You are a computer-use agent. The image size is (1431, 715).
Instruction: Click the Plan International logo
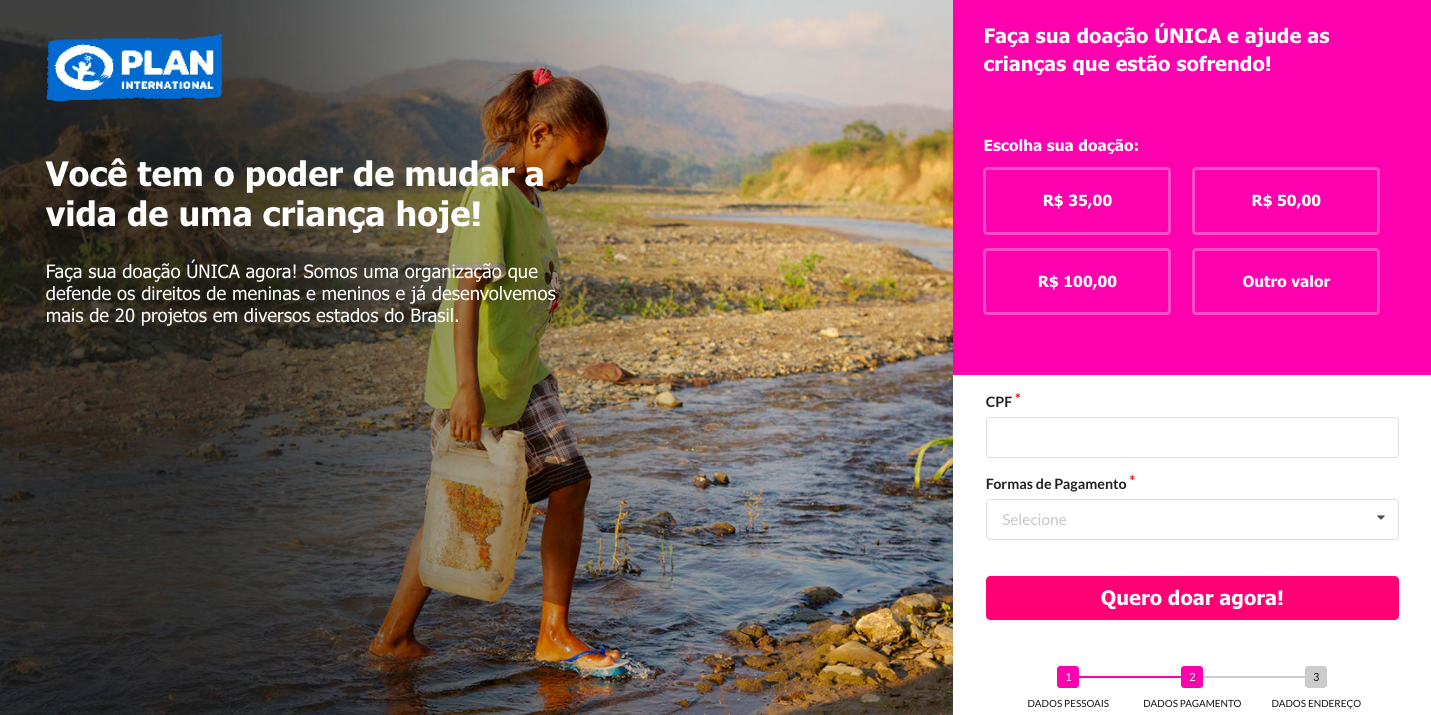pos(134,67)
